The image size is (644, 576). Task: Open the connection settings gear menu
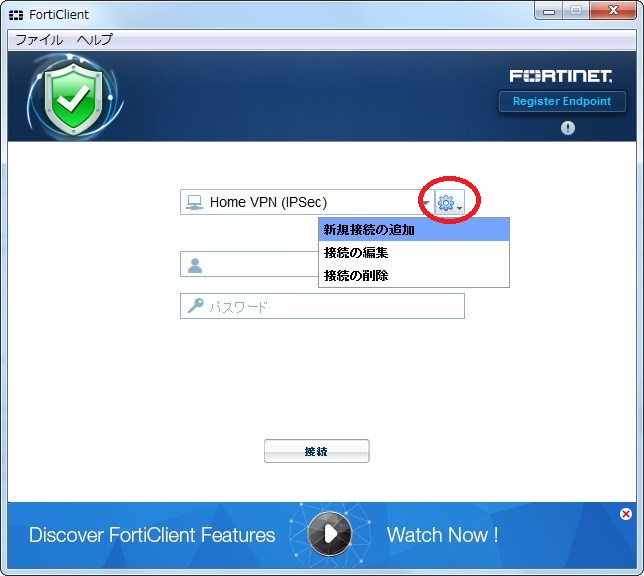pyautogui.click(x=450, y=203)
